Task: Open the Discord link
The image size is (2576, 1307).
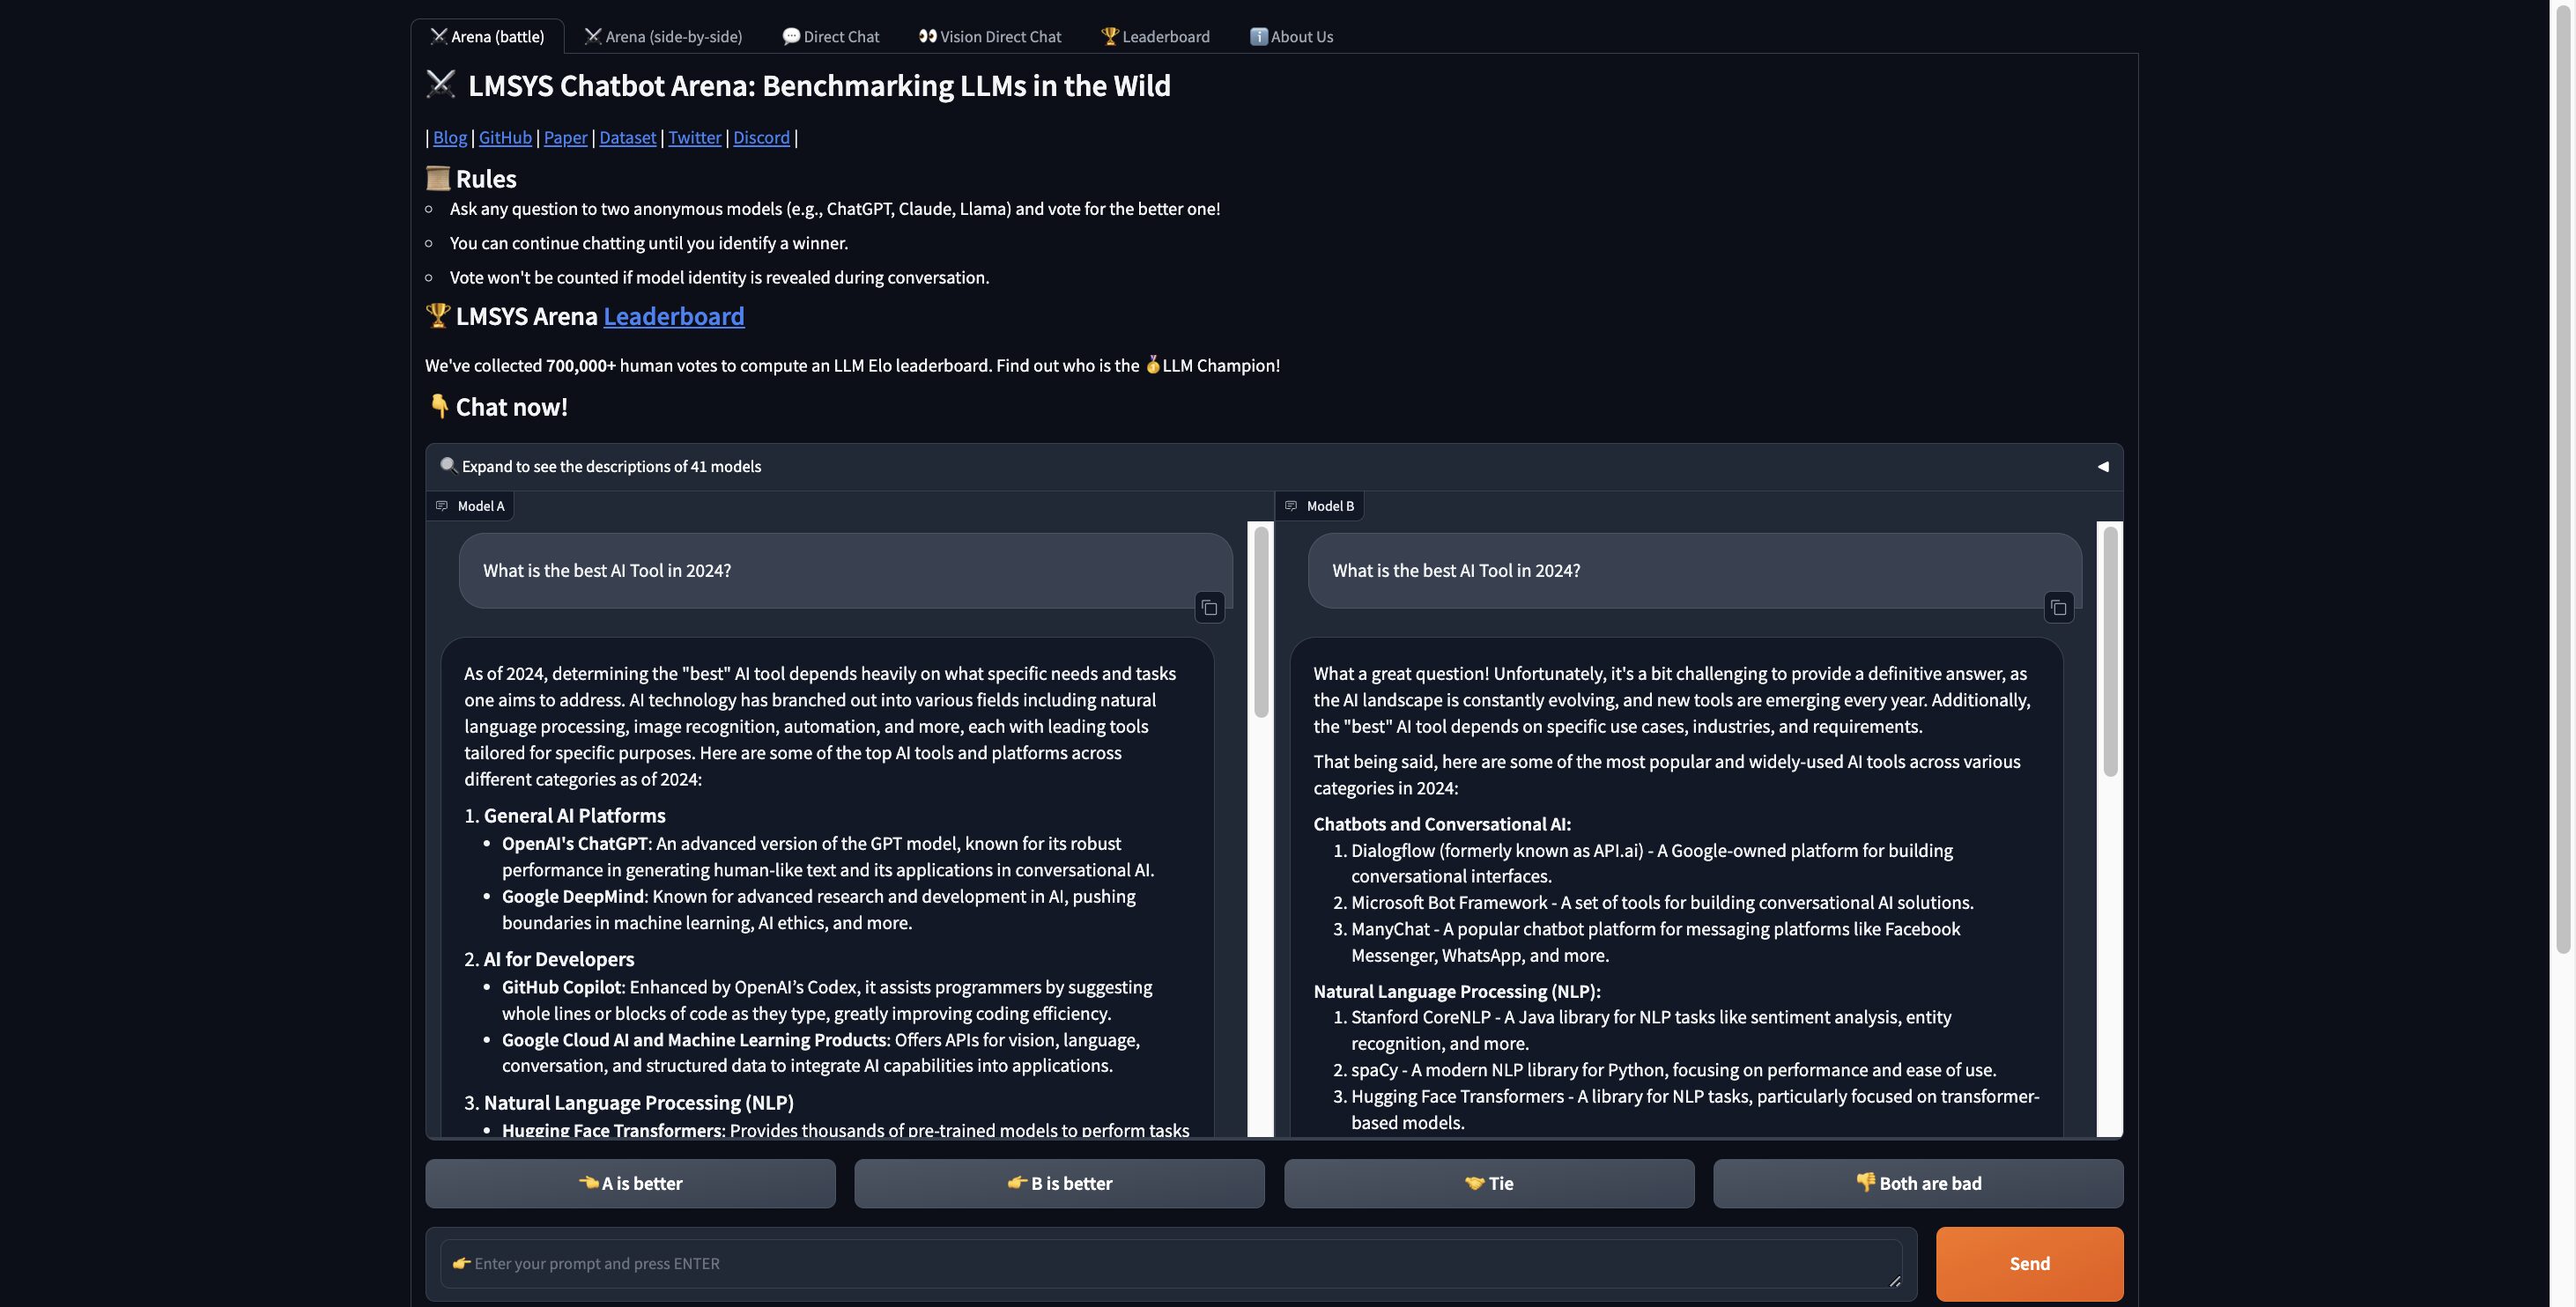Action: point(761,137)
